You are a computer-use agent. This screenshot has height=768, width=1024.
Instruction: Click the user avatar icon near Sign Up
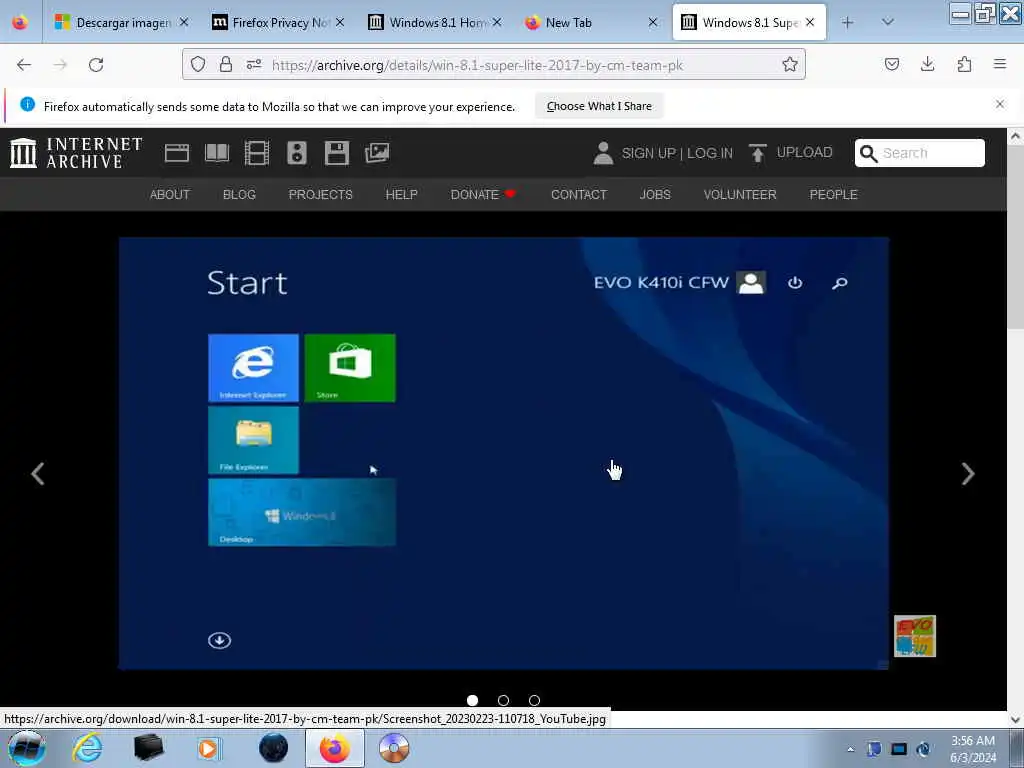(x=603, y=153)
